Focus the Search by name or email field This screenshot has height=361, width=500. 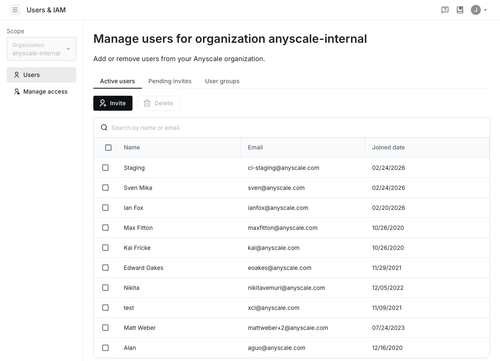pos(291,128)
